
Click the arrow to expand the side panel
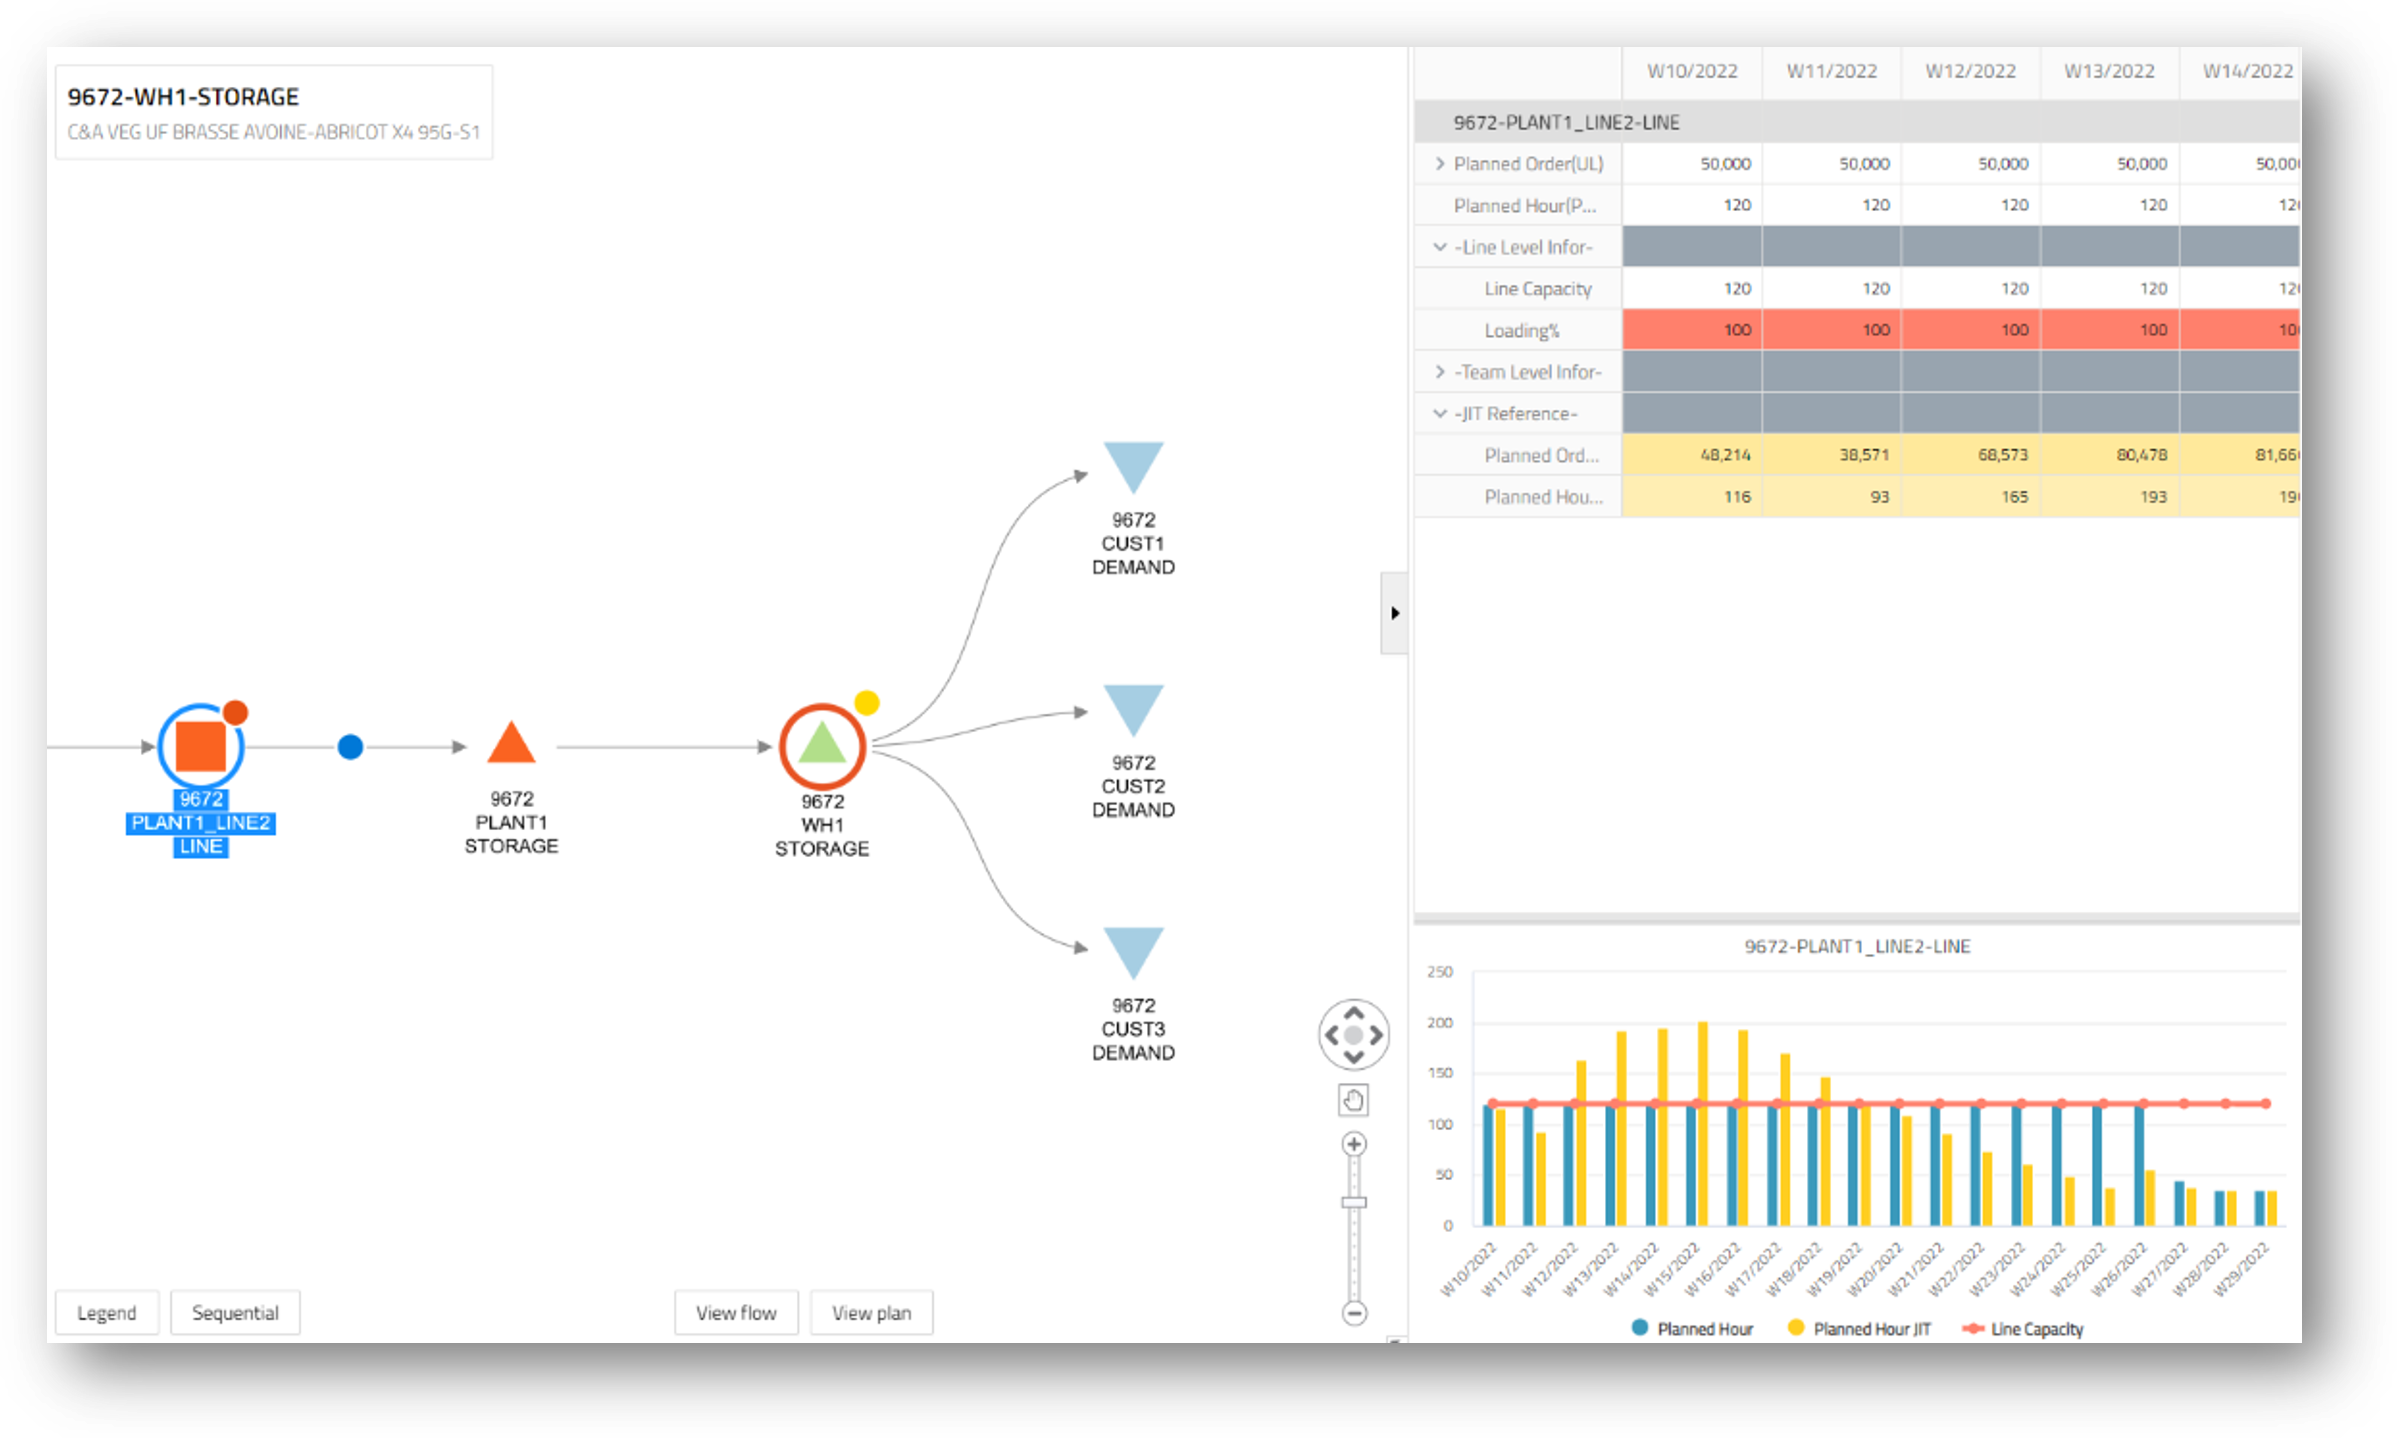[x=1394, y=613]
